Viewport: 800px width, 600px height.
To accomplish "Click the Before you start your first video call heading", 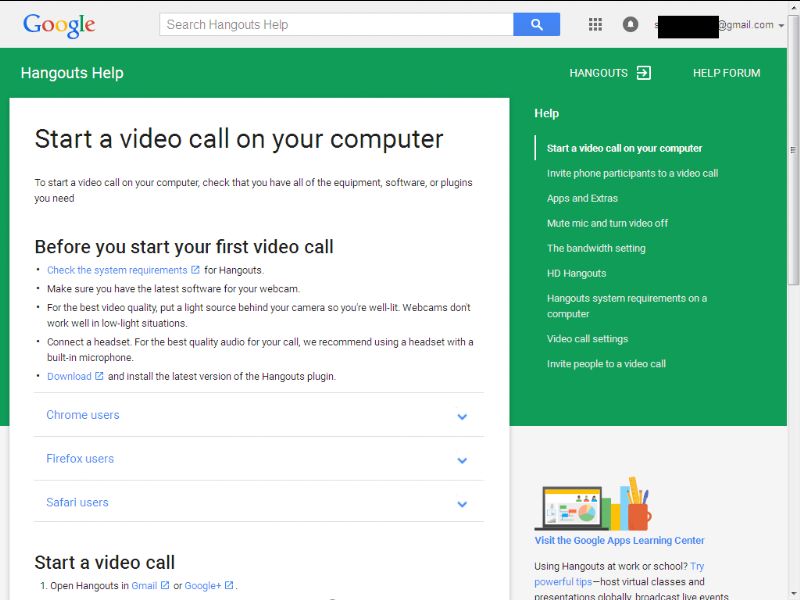I will 184,247.
